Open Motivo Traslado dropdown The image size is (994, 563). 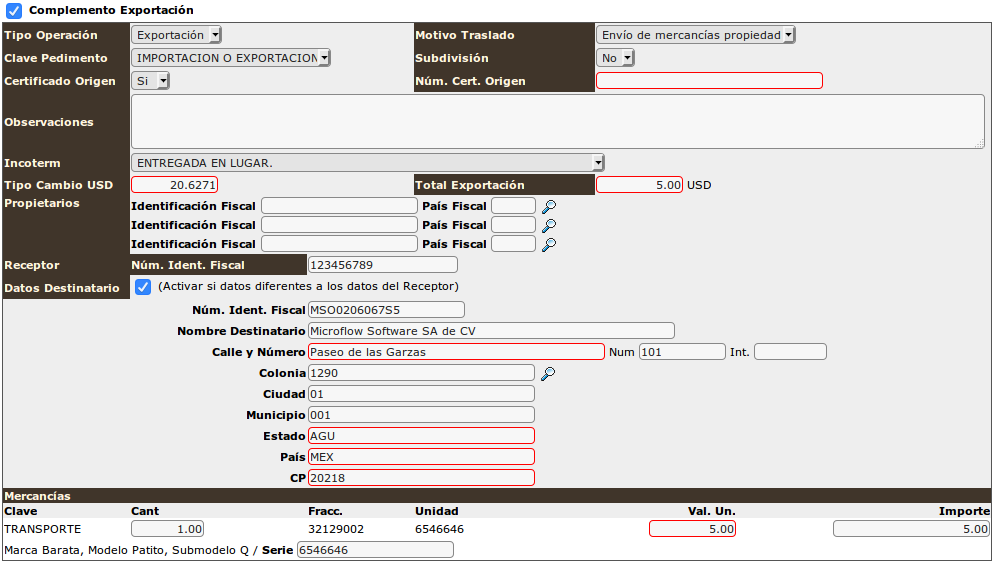(x=695, y=35)
